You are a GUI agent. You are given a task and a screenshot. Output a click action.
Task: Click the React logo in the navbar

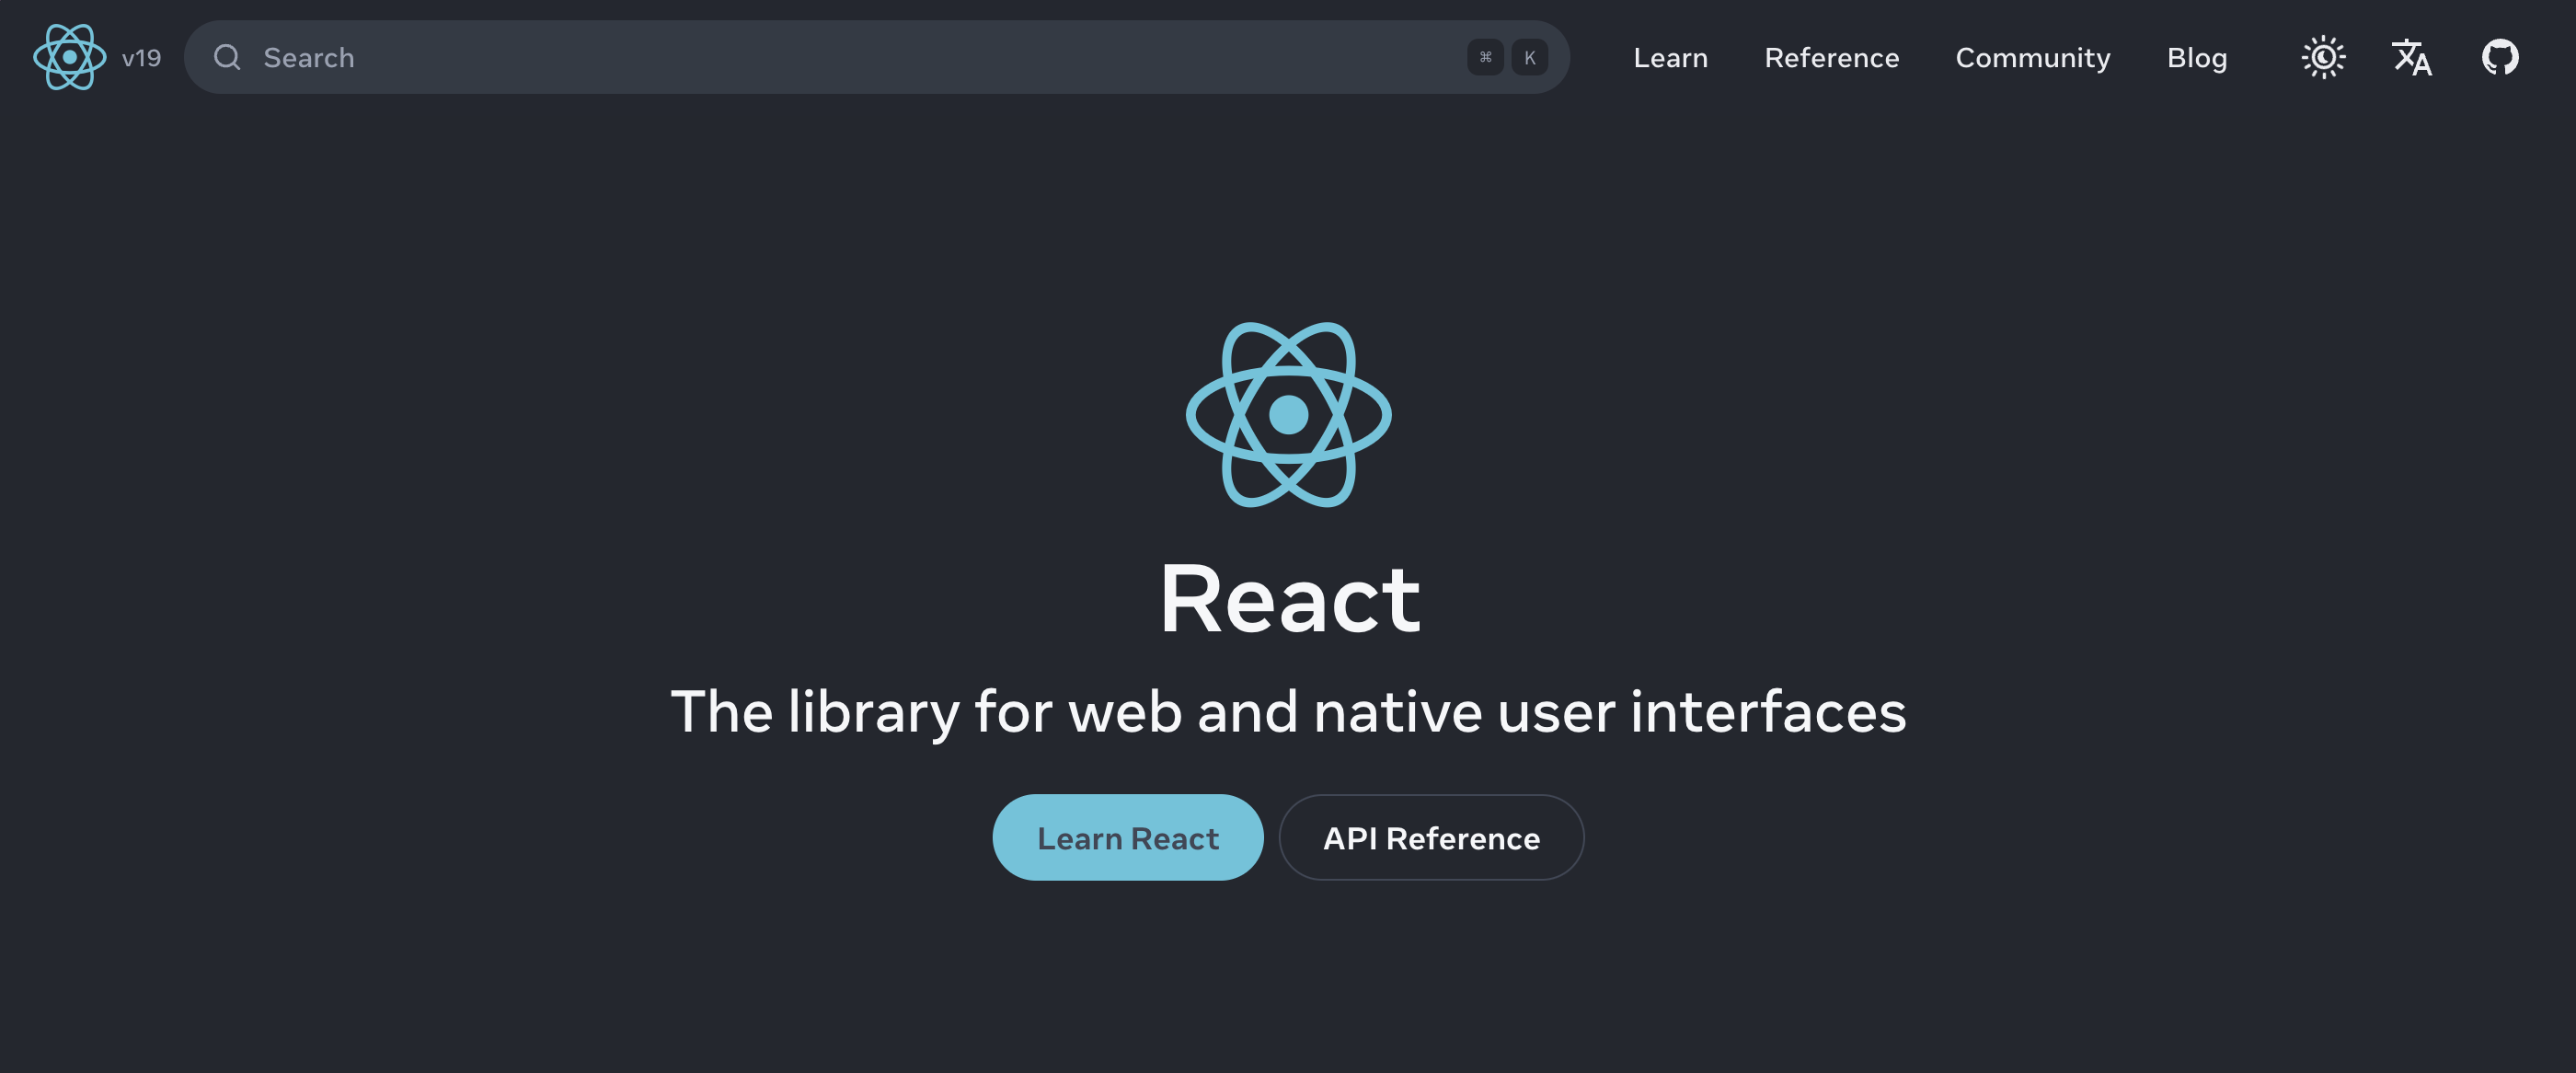(70, 57)
